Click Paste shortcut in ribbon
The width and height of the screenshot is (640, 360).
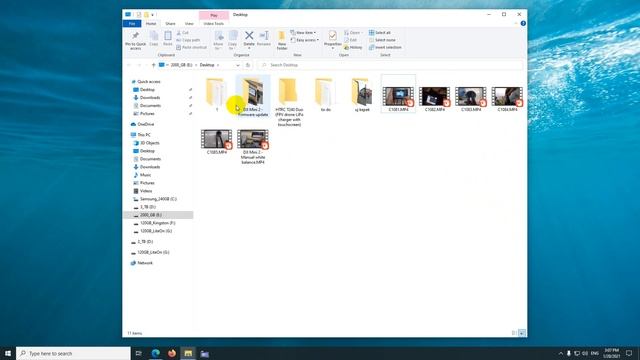coord(191,47)
